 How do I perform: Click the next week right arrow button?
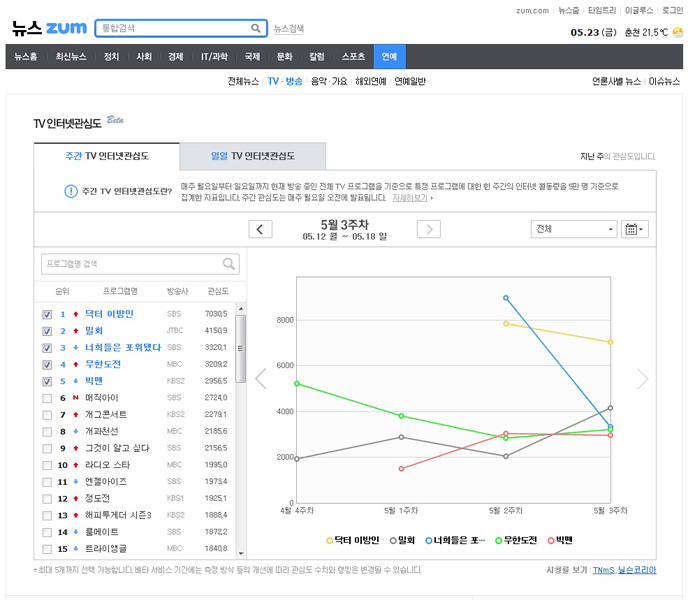click(x=428, y=229)
